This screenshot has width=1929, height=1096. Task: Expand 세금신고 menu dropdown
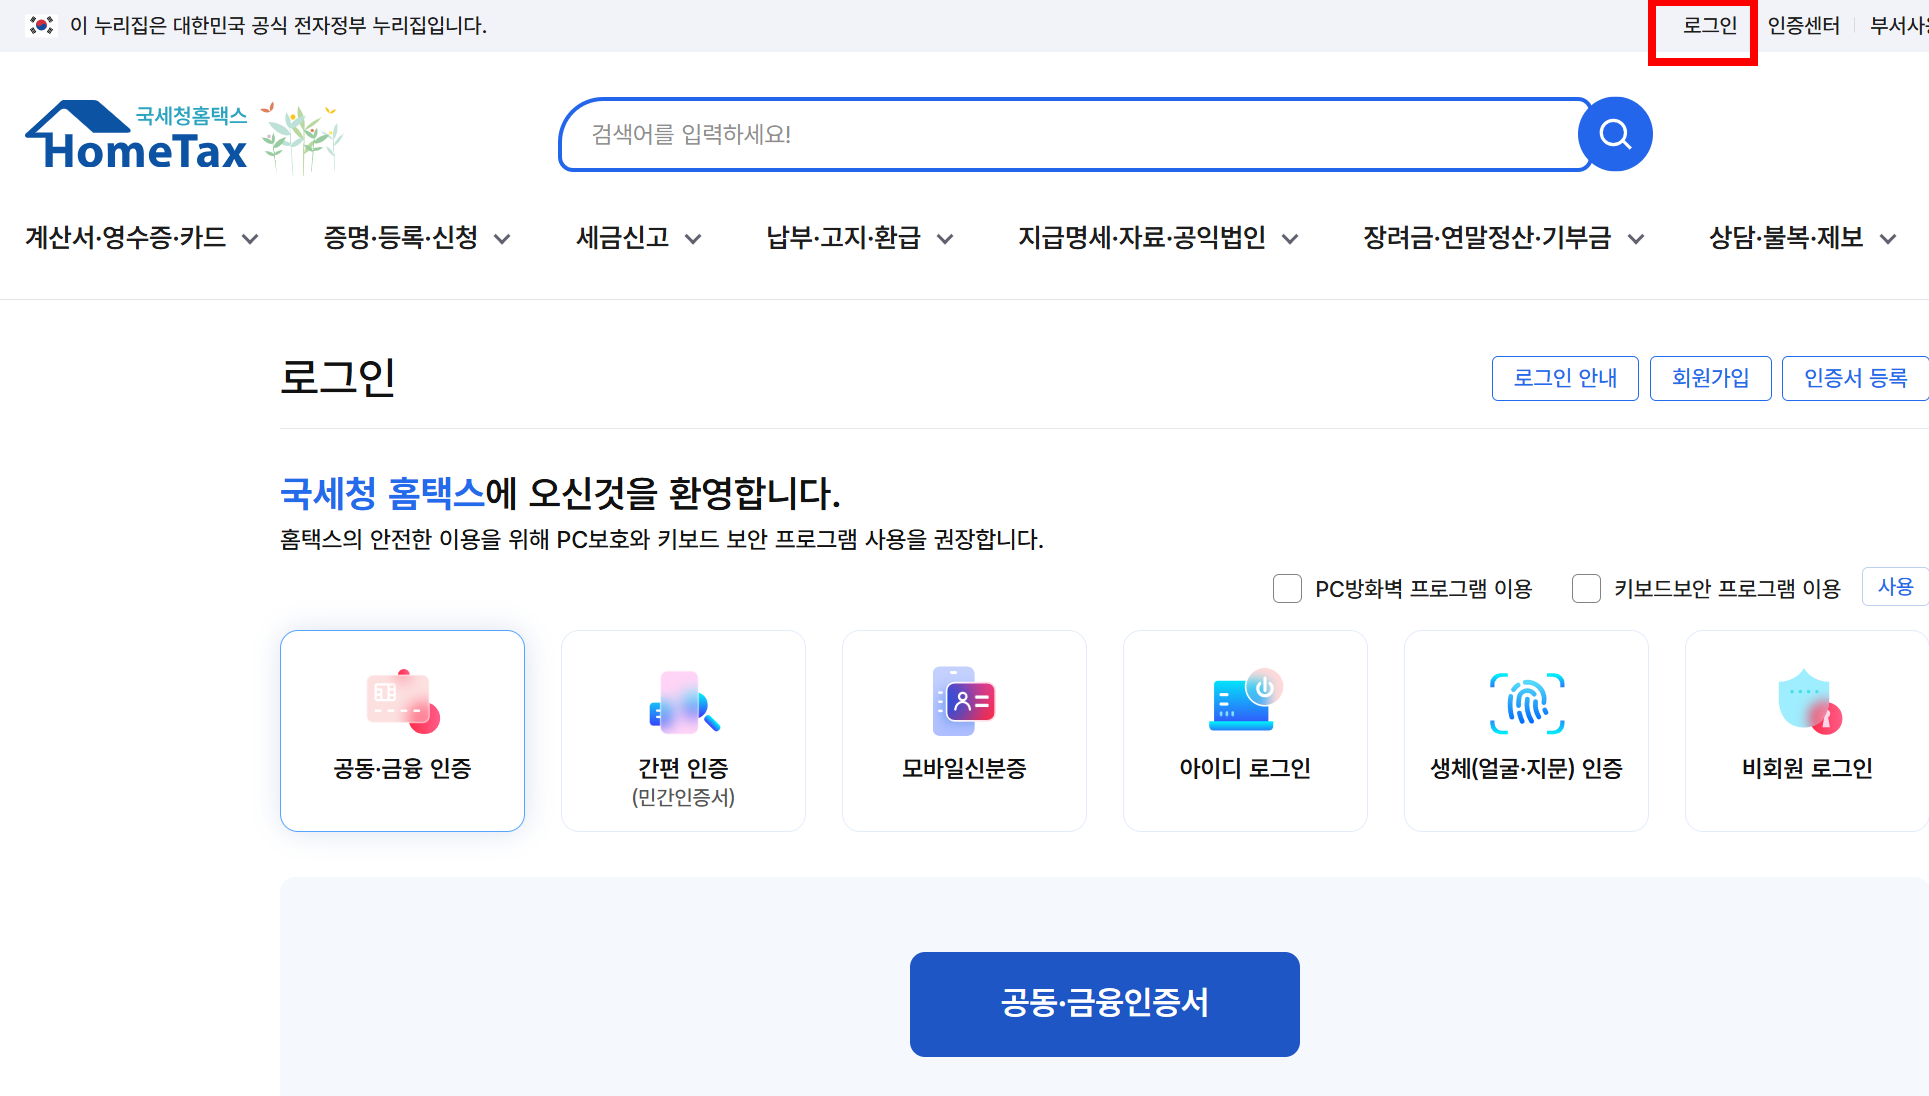(638, 238)
